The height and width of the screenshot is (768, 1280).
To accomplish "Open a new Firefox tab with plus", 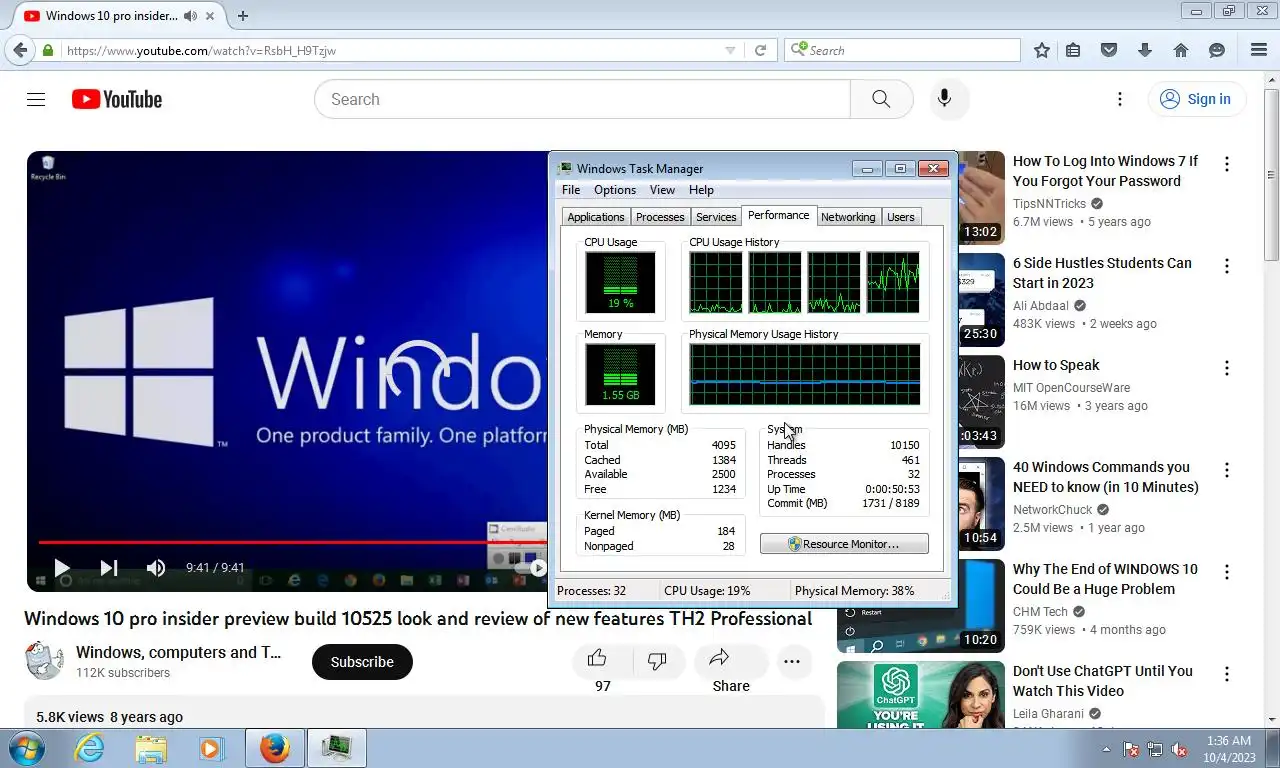I will (242, 16).
